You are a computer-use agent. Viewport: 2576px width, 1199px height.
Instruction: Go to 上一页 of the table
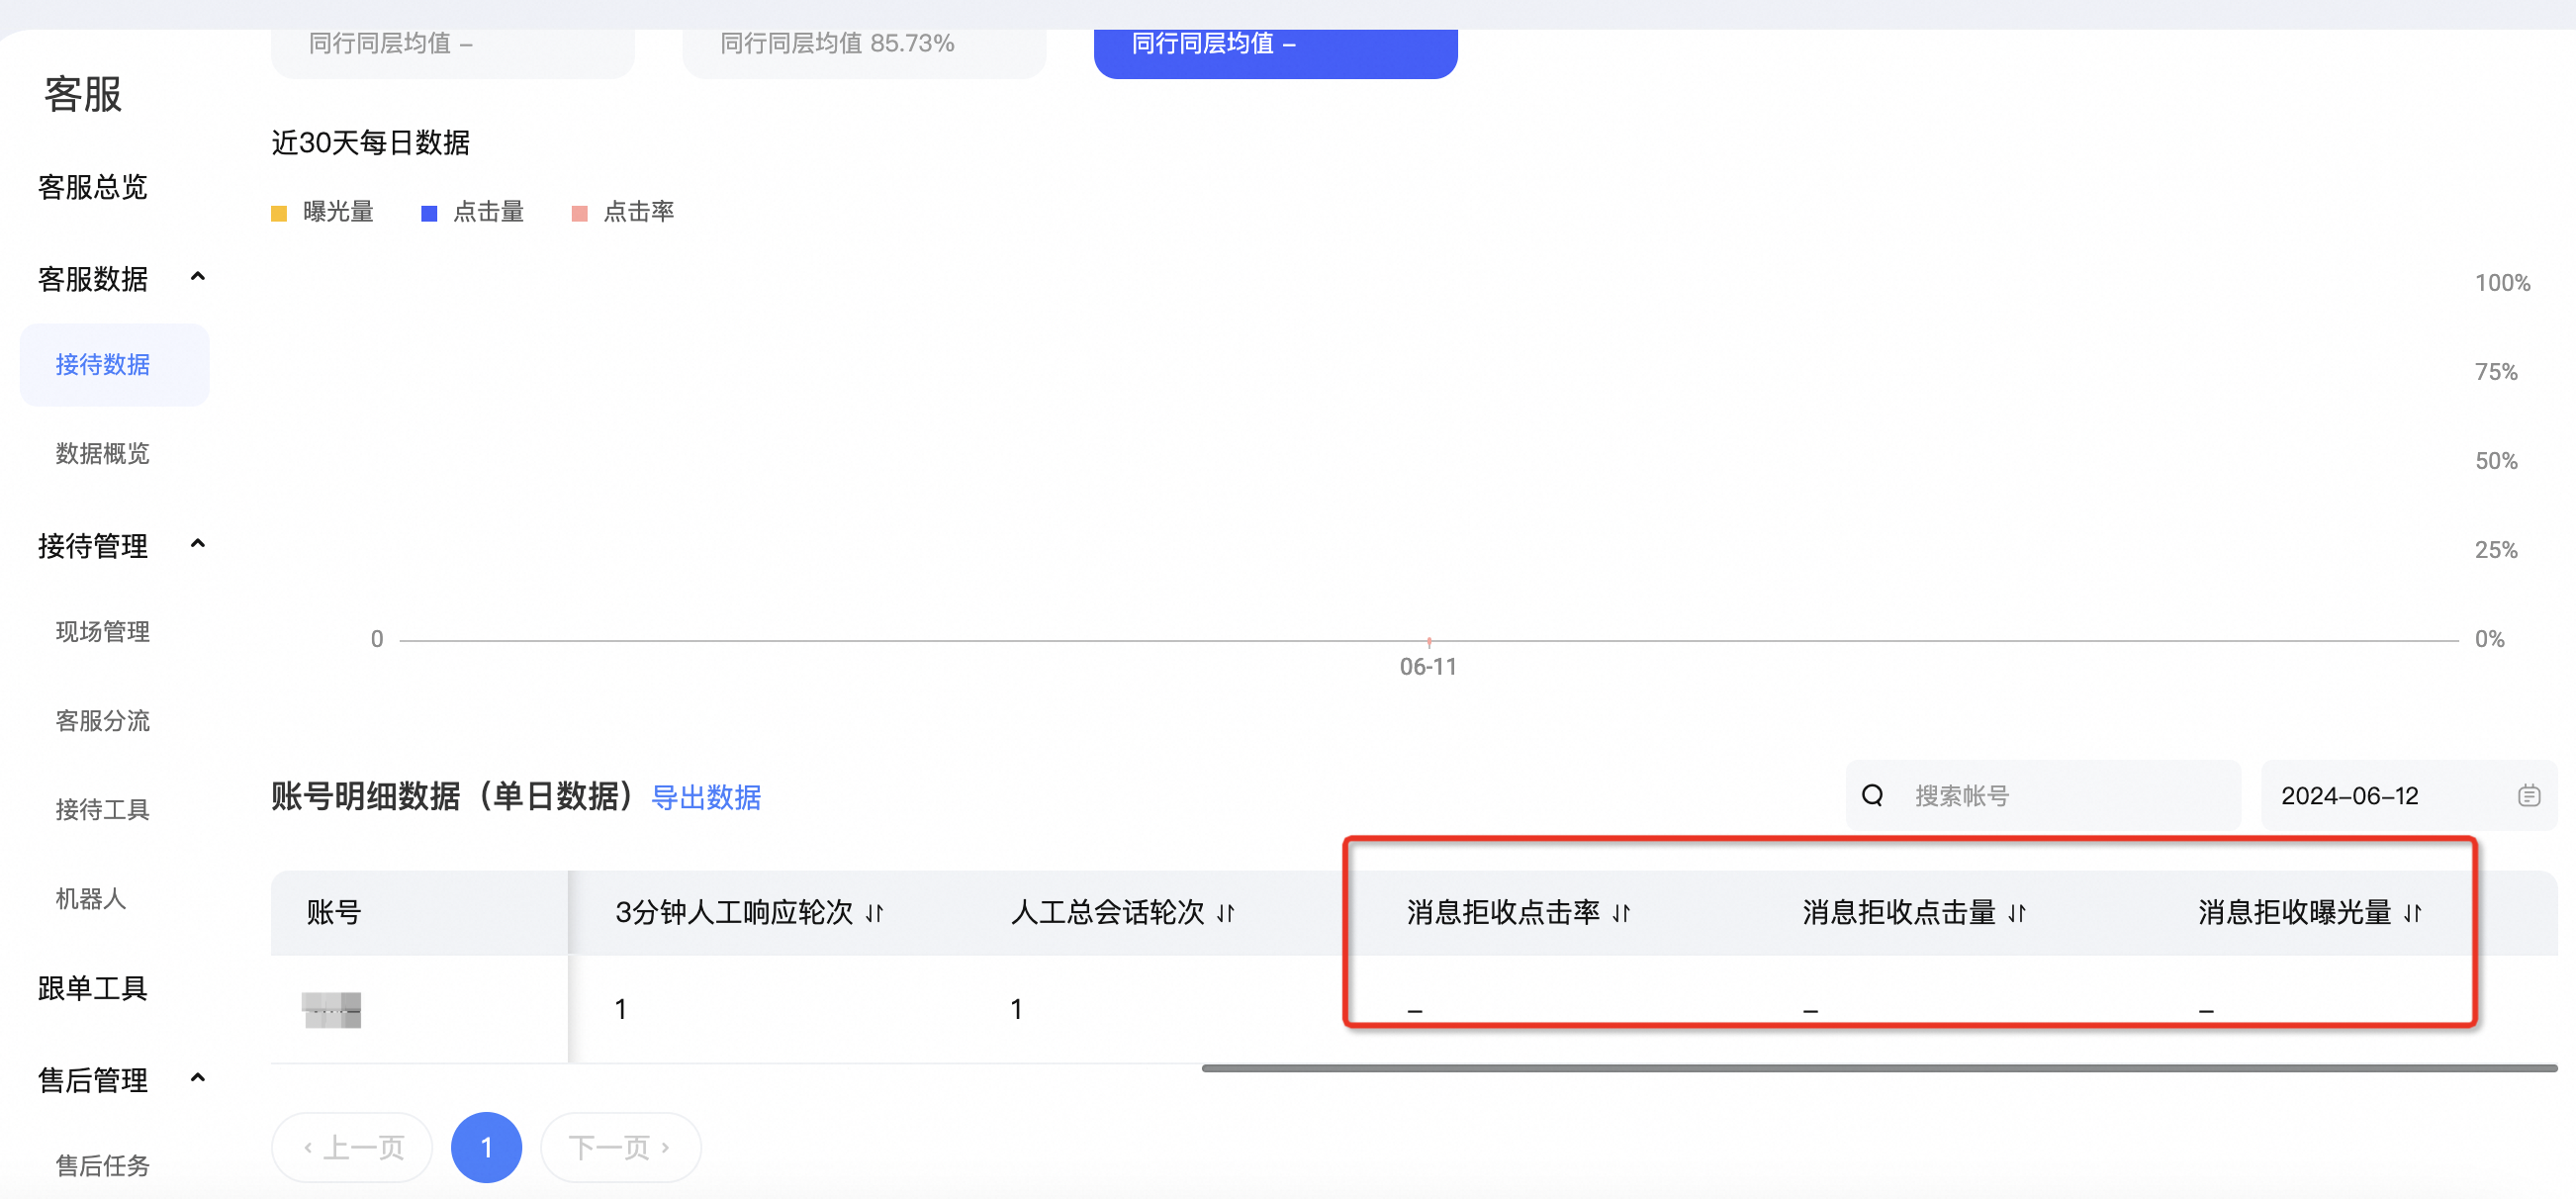tap(352, 1147)
